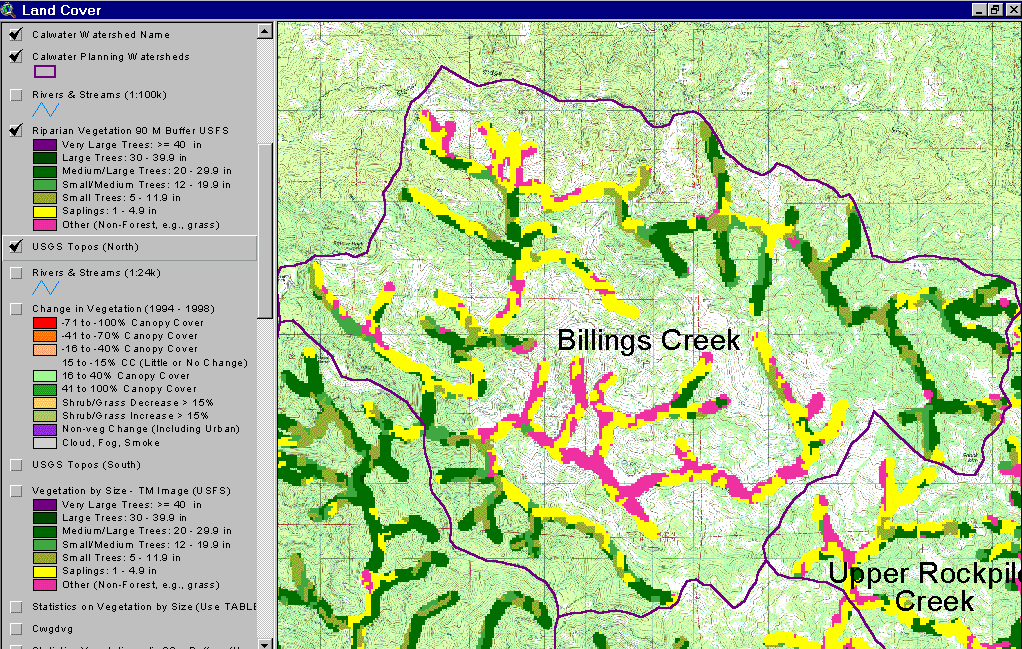The image size is (1022, 649).
Task: Click 'Riparian Vegetation 90 M Buffer USFS' label
Action: pyautogui.click(x=130, y=130)
